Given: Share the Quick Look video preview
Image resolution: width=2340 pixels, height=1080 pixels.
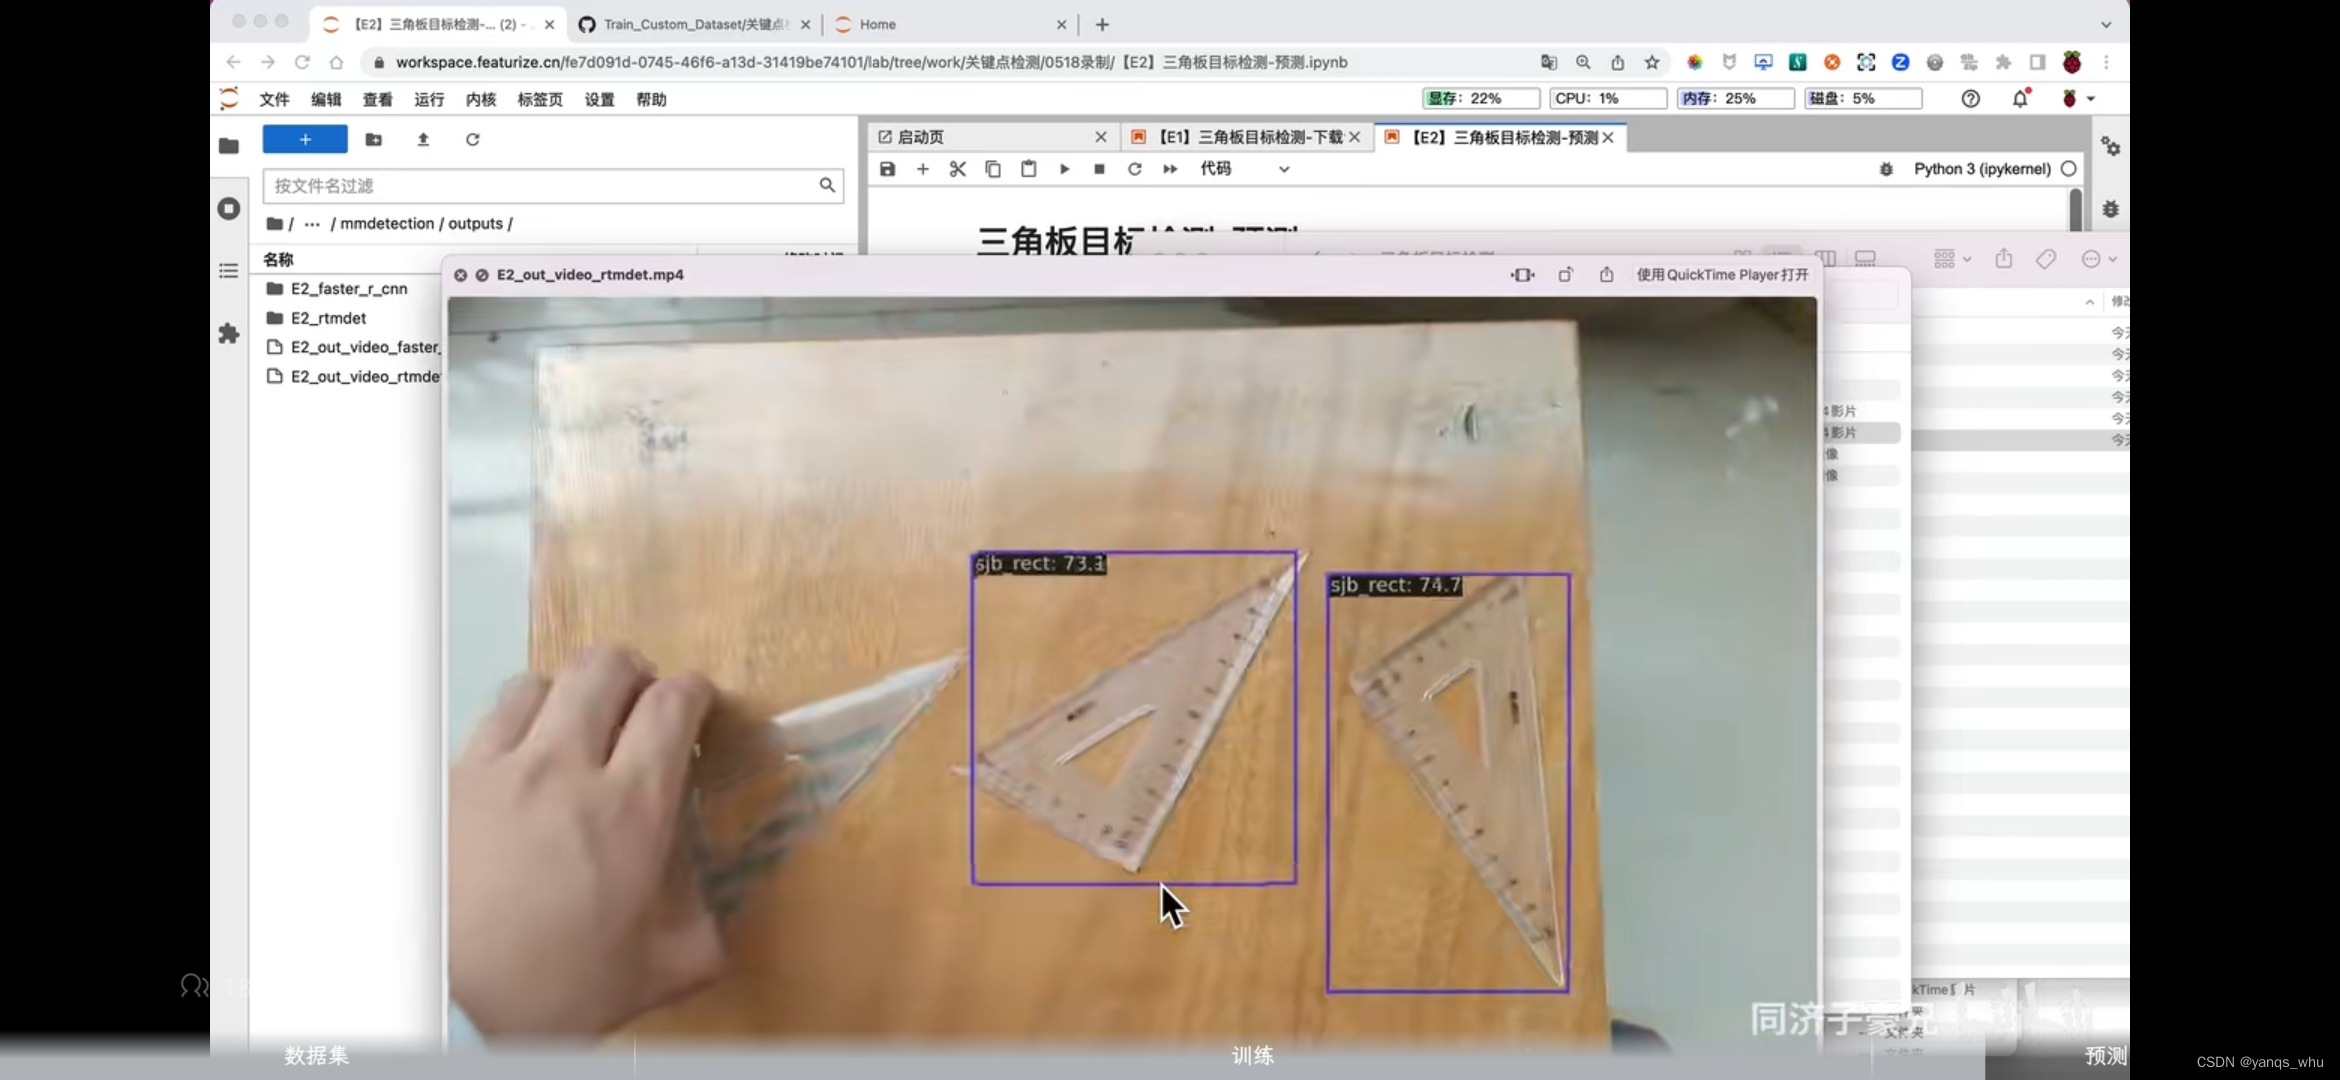Looking at the screenshot, I should (1606, 274).
